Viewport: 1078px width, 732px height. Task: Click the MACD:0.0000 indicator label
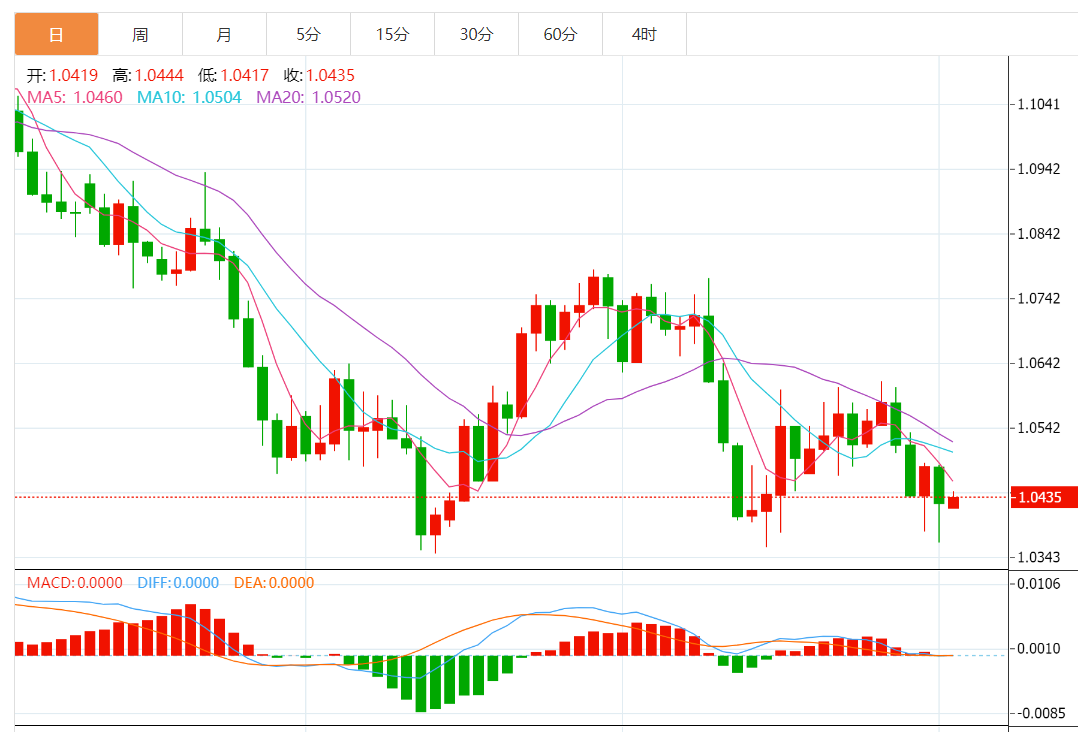click(x=74, y=583)
